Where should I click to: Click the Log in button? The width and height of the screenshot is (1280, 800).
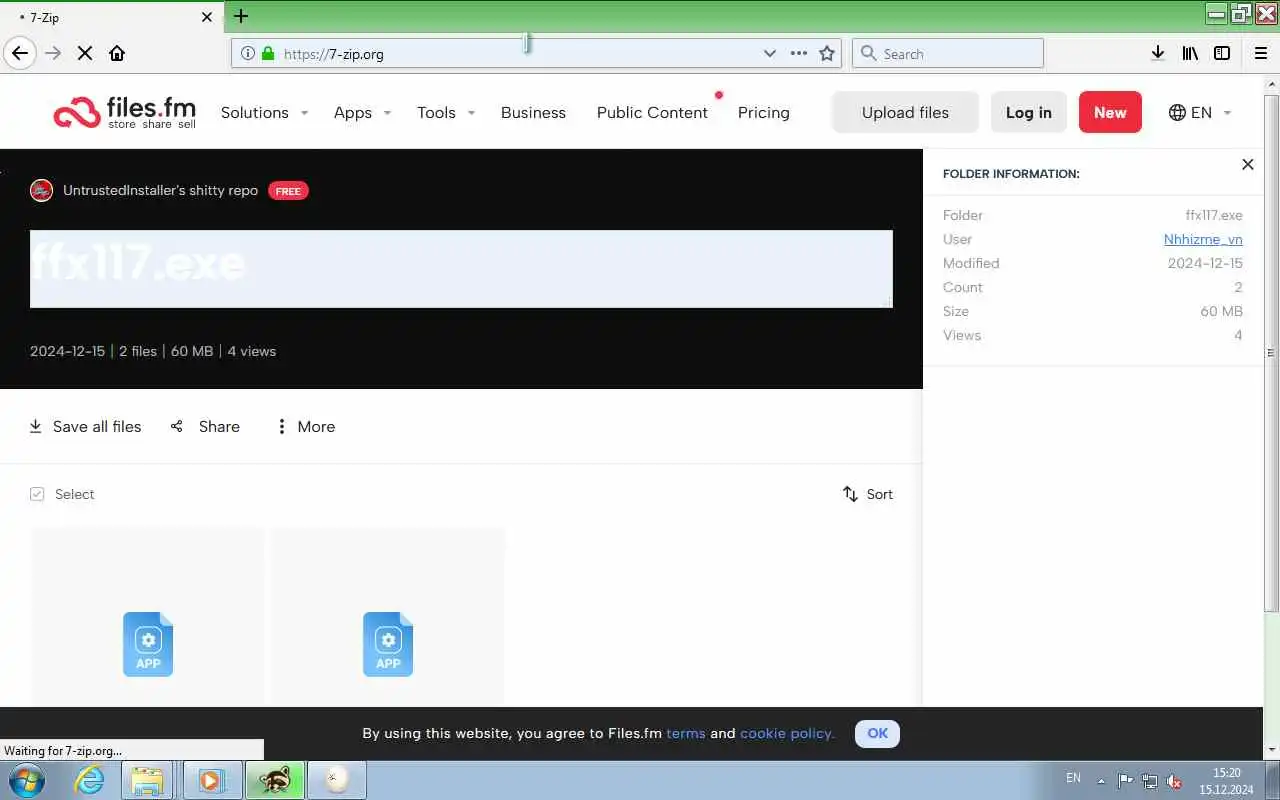pos(1028,112)
